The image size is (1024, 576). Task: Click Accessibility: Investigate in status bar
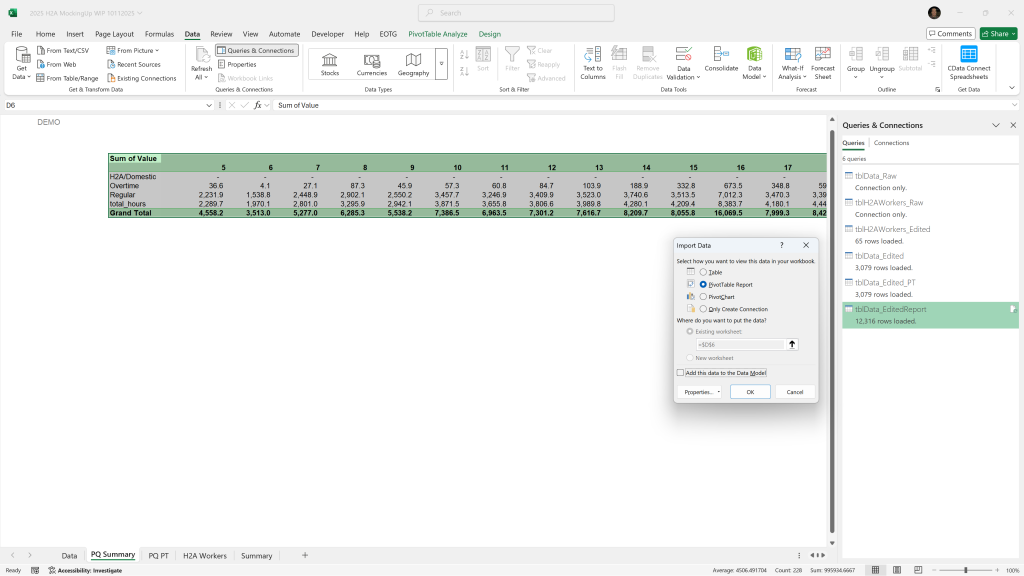tap(85, 570)
